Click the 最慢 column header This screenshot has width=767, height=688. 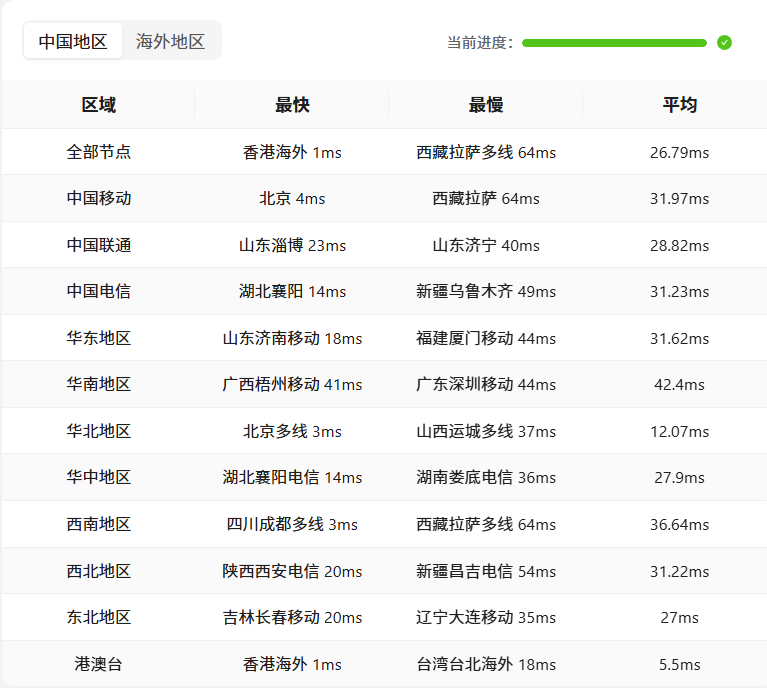coord(486,105)
